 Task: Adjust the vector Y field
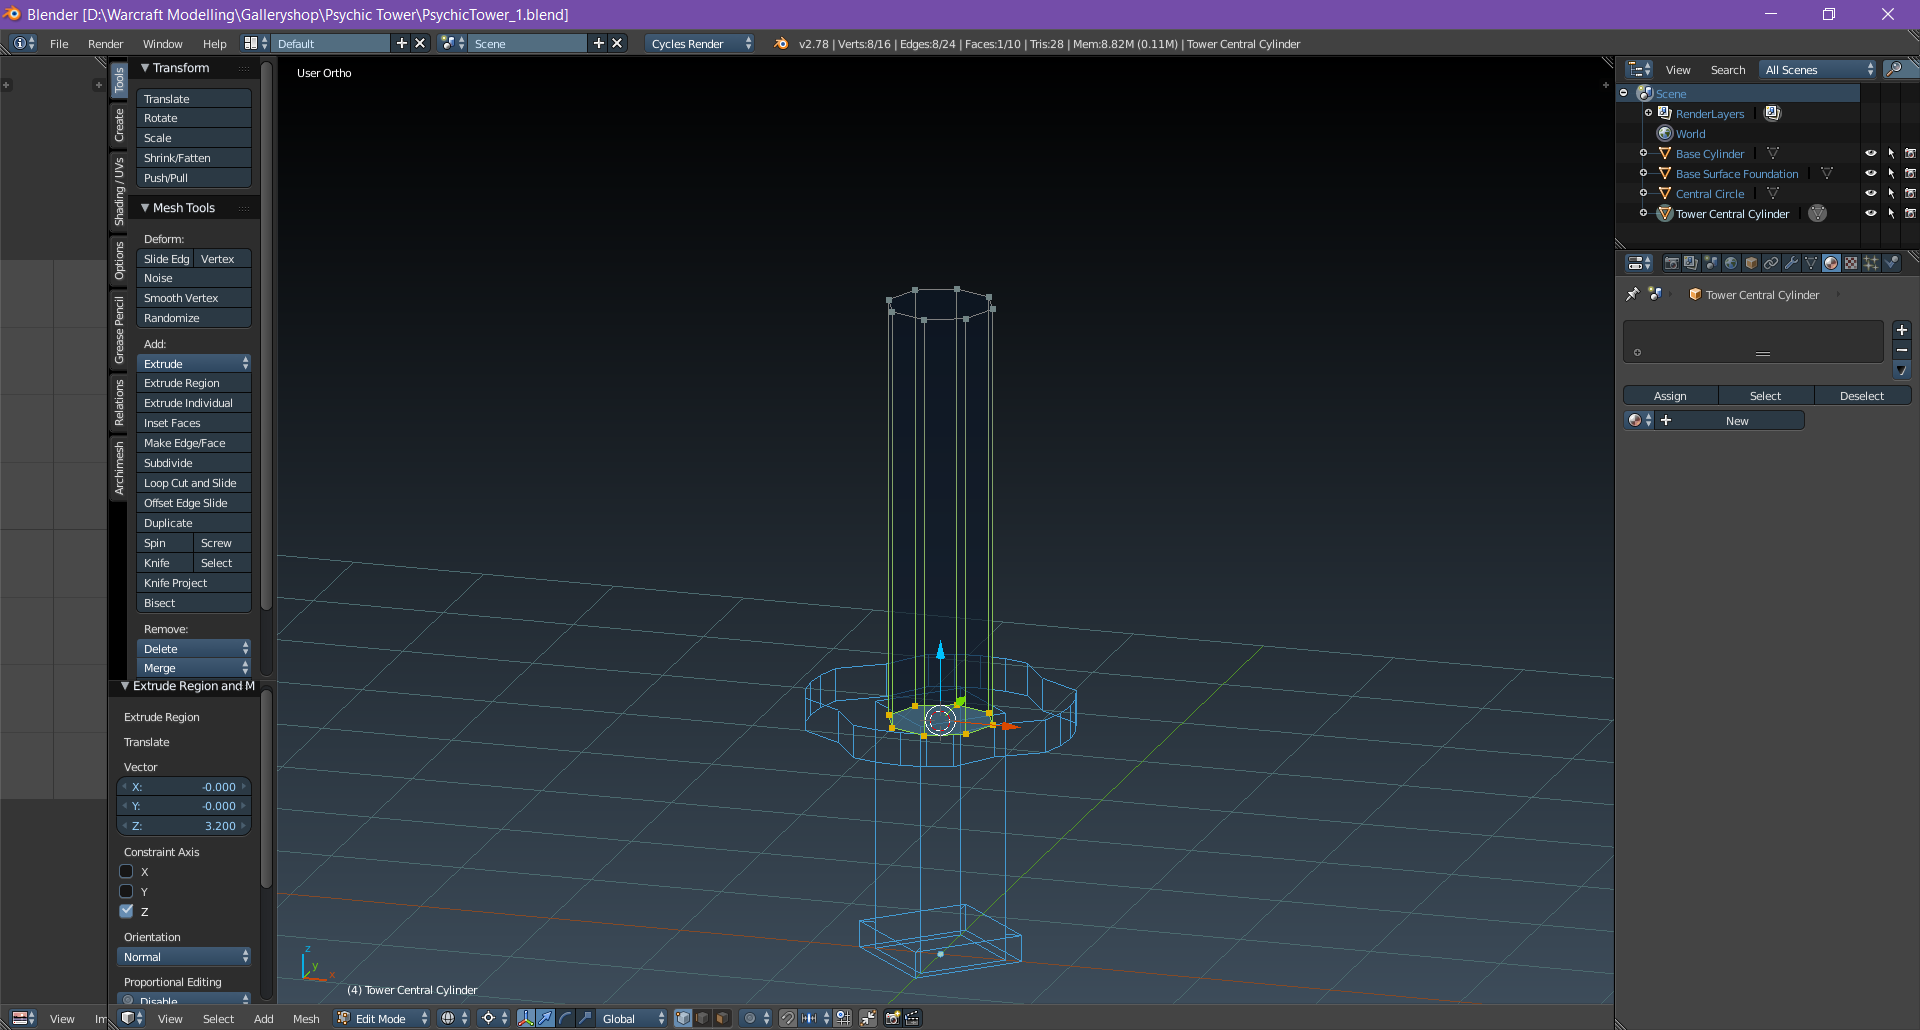tap(184, 805)
